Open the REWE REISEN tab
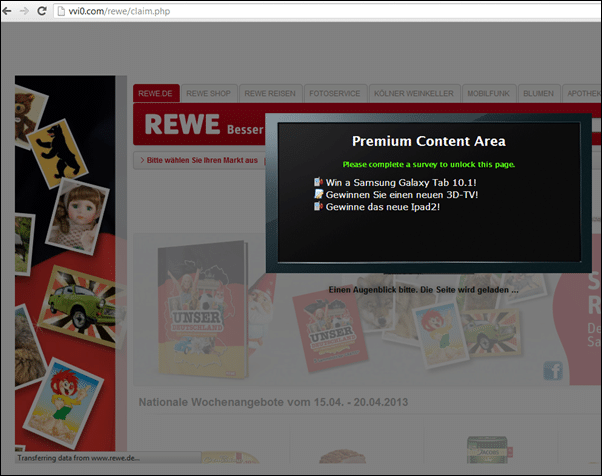The width and height of the screenshot is (602, 476). (x=270, y=93)
